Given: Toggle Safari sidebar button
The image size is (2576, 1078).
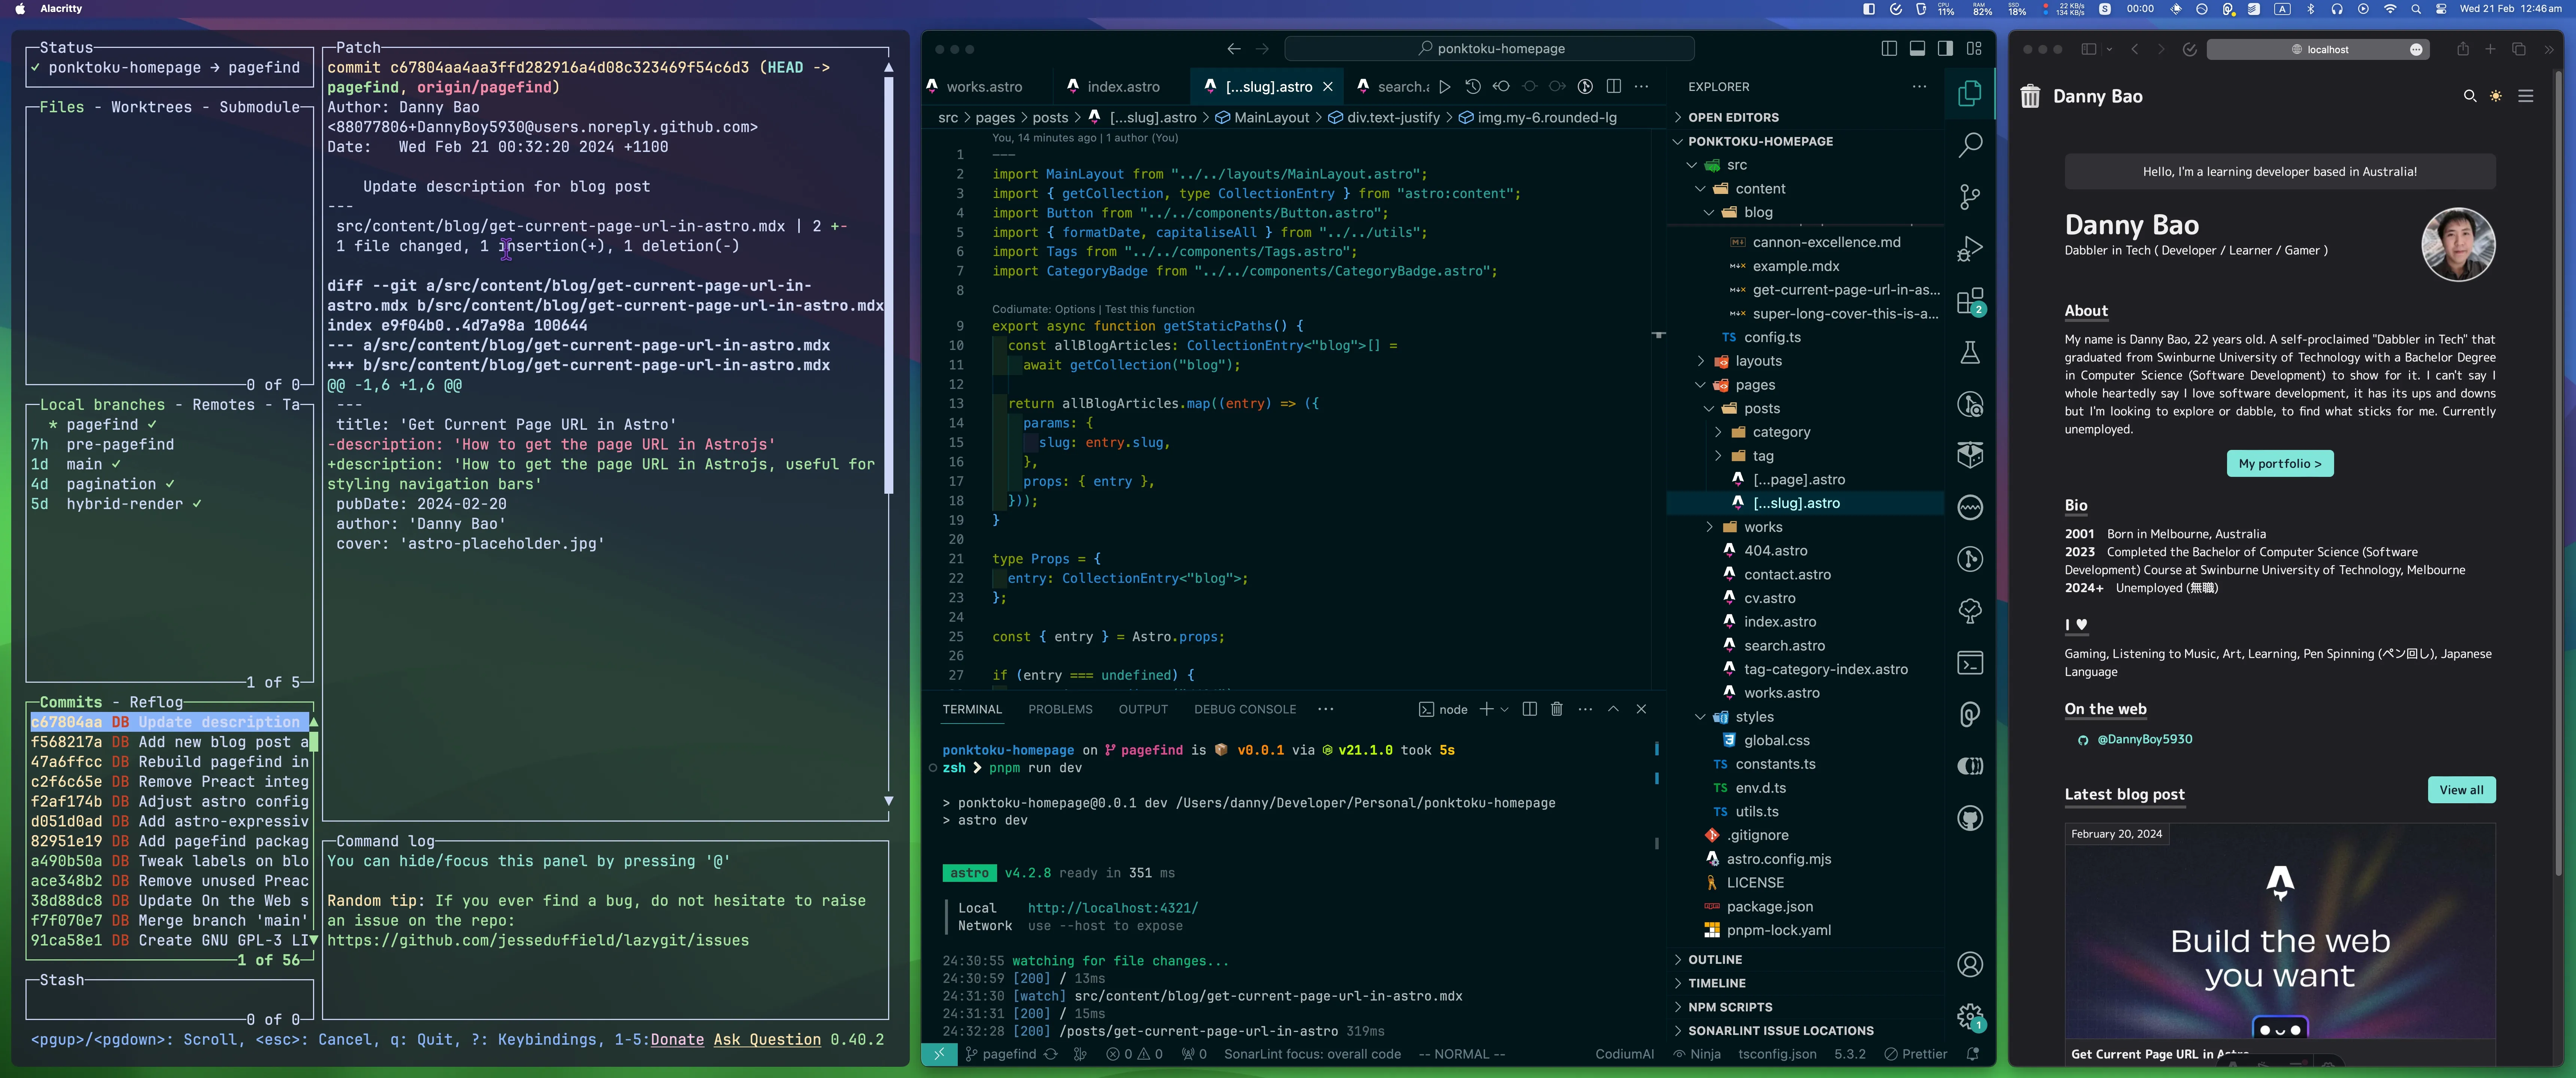Looking at the screenshot, I should click(x=2088, y=49).
